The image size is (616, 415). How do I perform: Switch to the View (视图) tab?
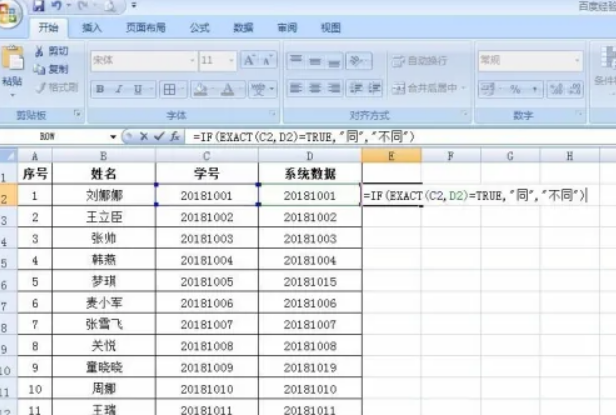[331, 28]
